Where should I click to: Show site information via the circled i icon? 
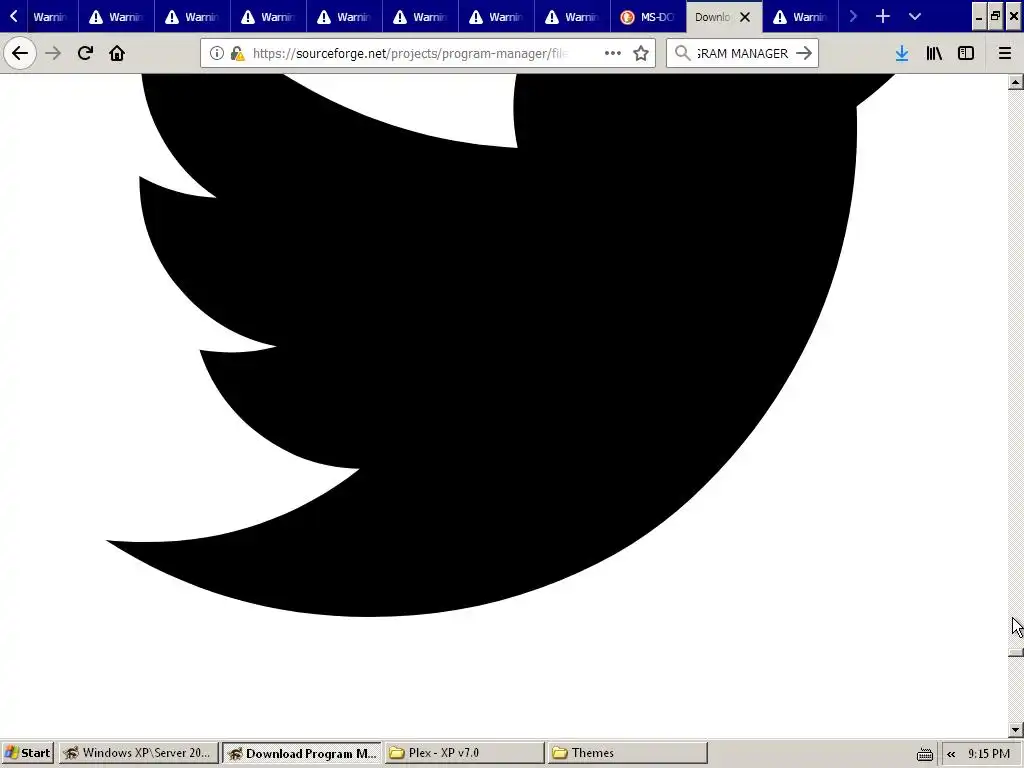(217, 53)
